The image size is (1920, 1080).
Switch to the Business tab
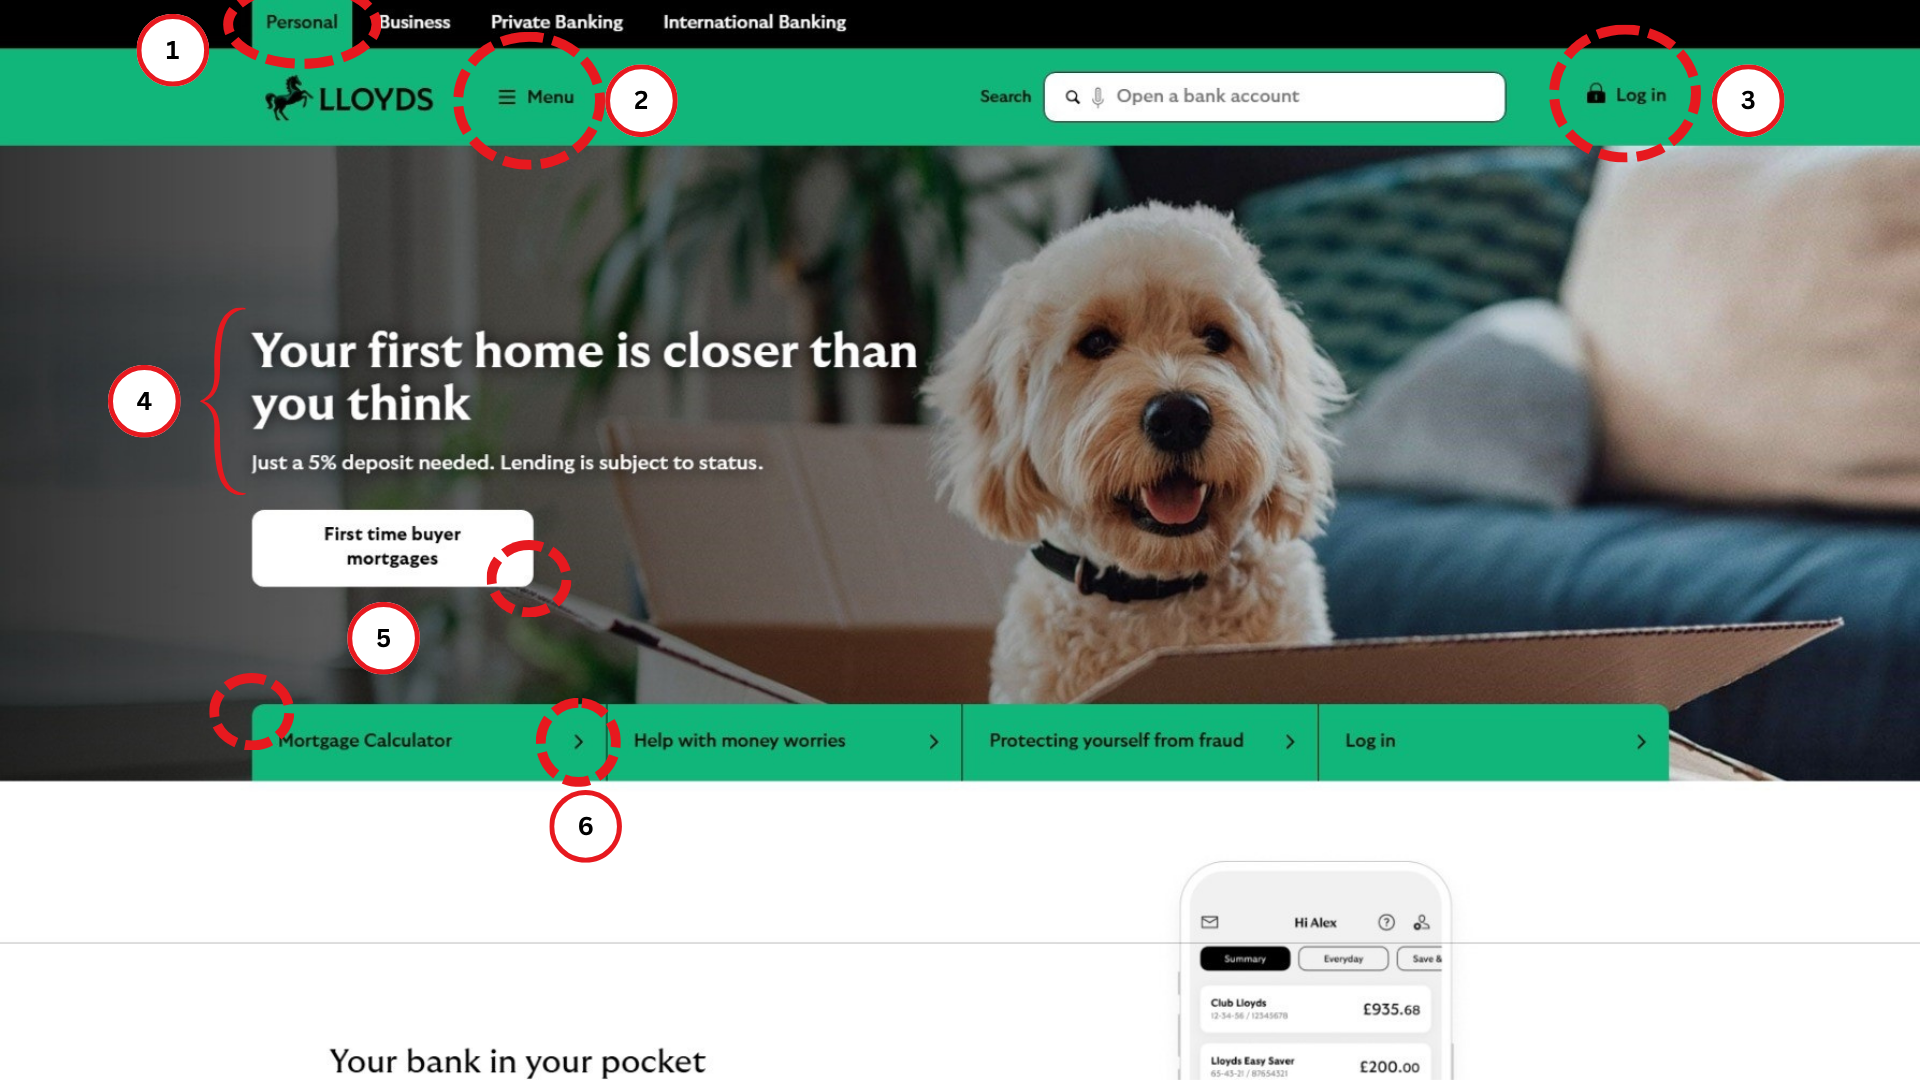pos(415,22)
